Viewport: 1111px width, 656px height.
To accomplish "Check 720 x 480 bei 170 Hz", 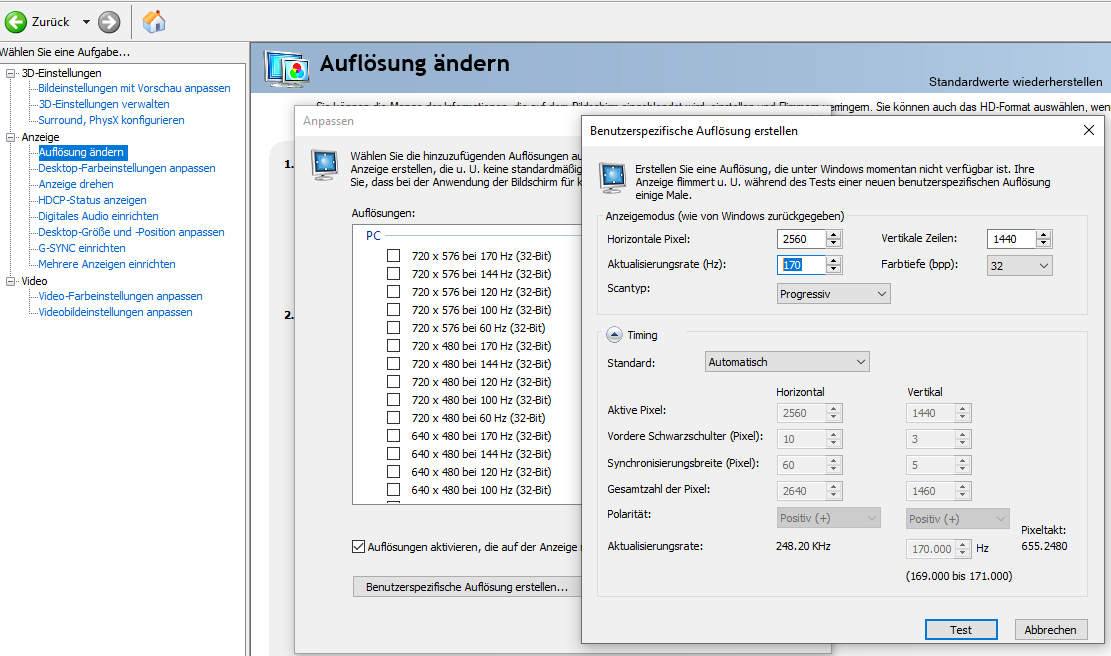I will 394,346.
